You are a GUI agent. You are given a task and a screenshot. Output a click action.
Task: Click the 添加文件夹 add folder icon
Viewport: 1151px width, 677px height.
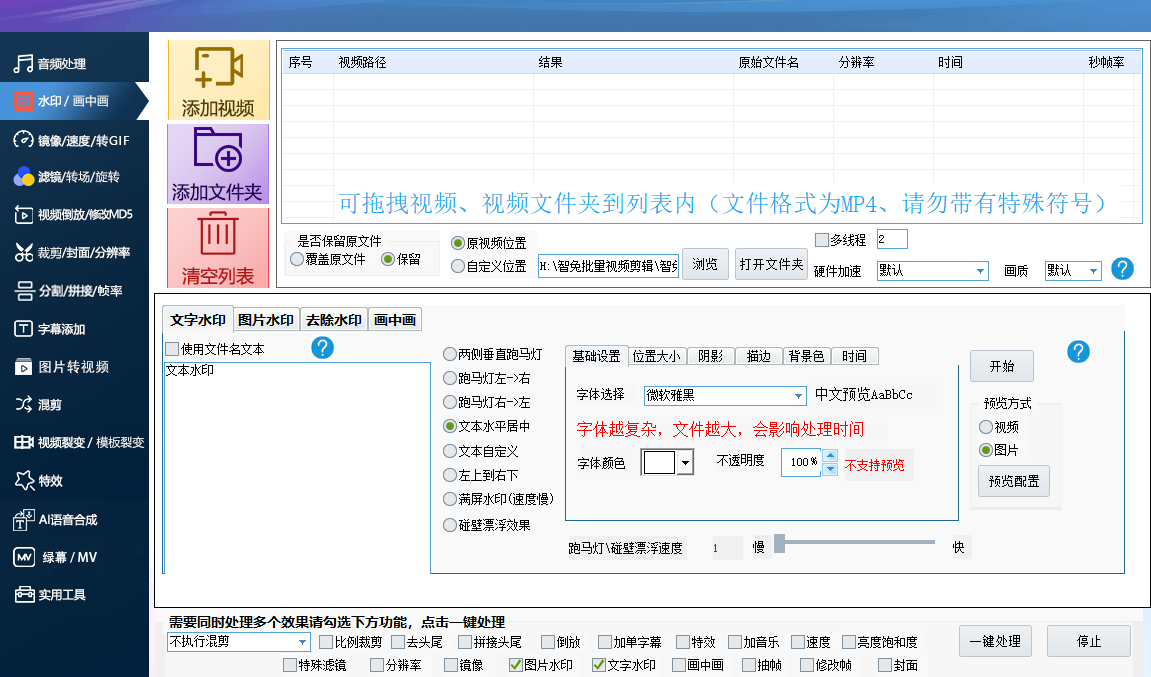pyautogui.click(x=218, y=151)
